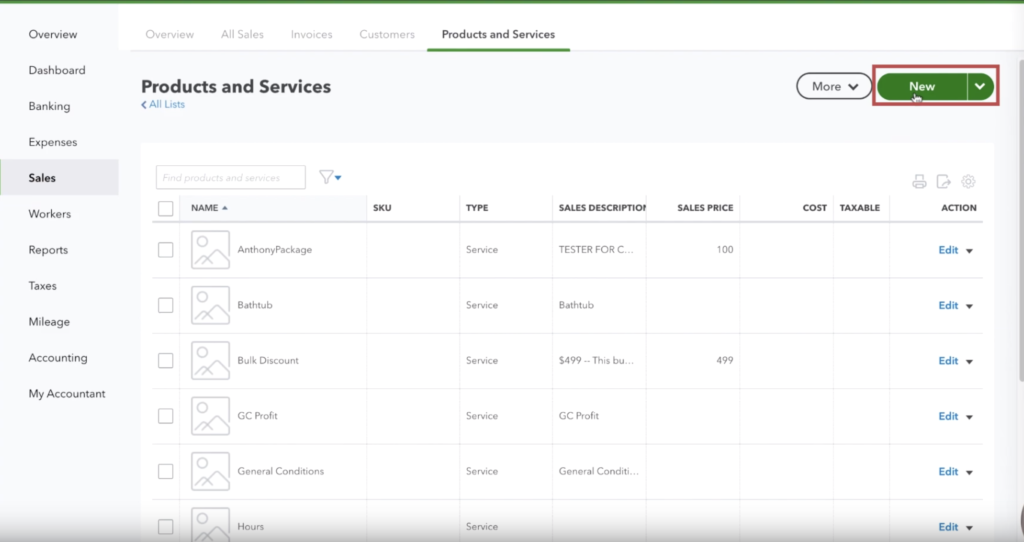Click the print list icon
Screen dimensions: 1024x542
click(919, 181)
